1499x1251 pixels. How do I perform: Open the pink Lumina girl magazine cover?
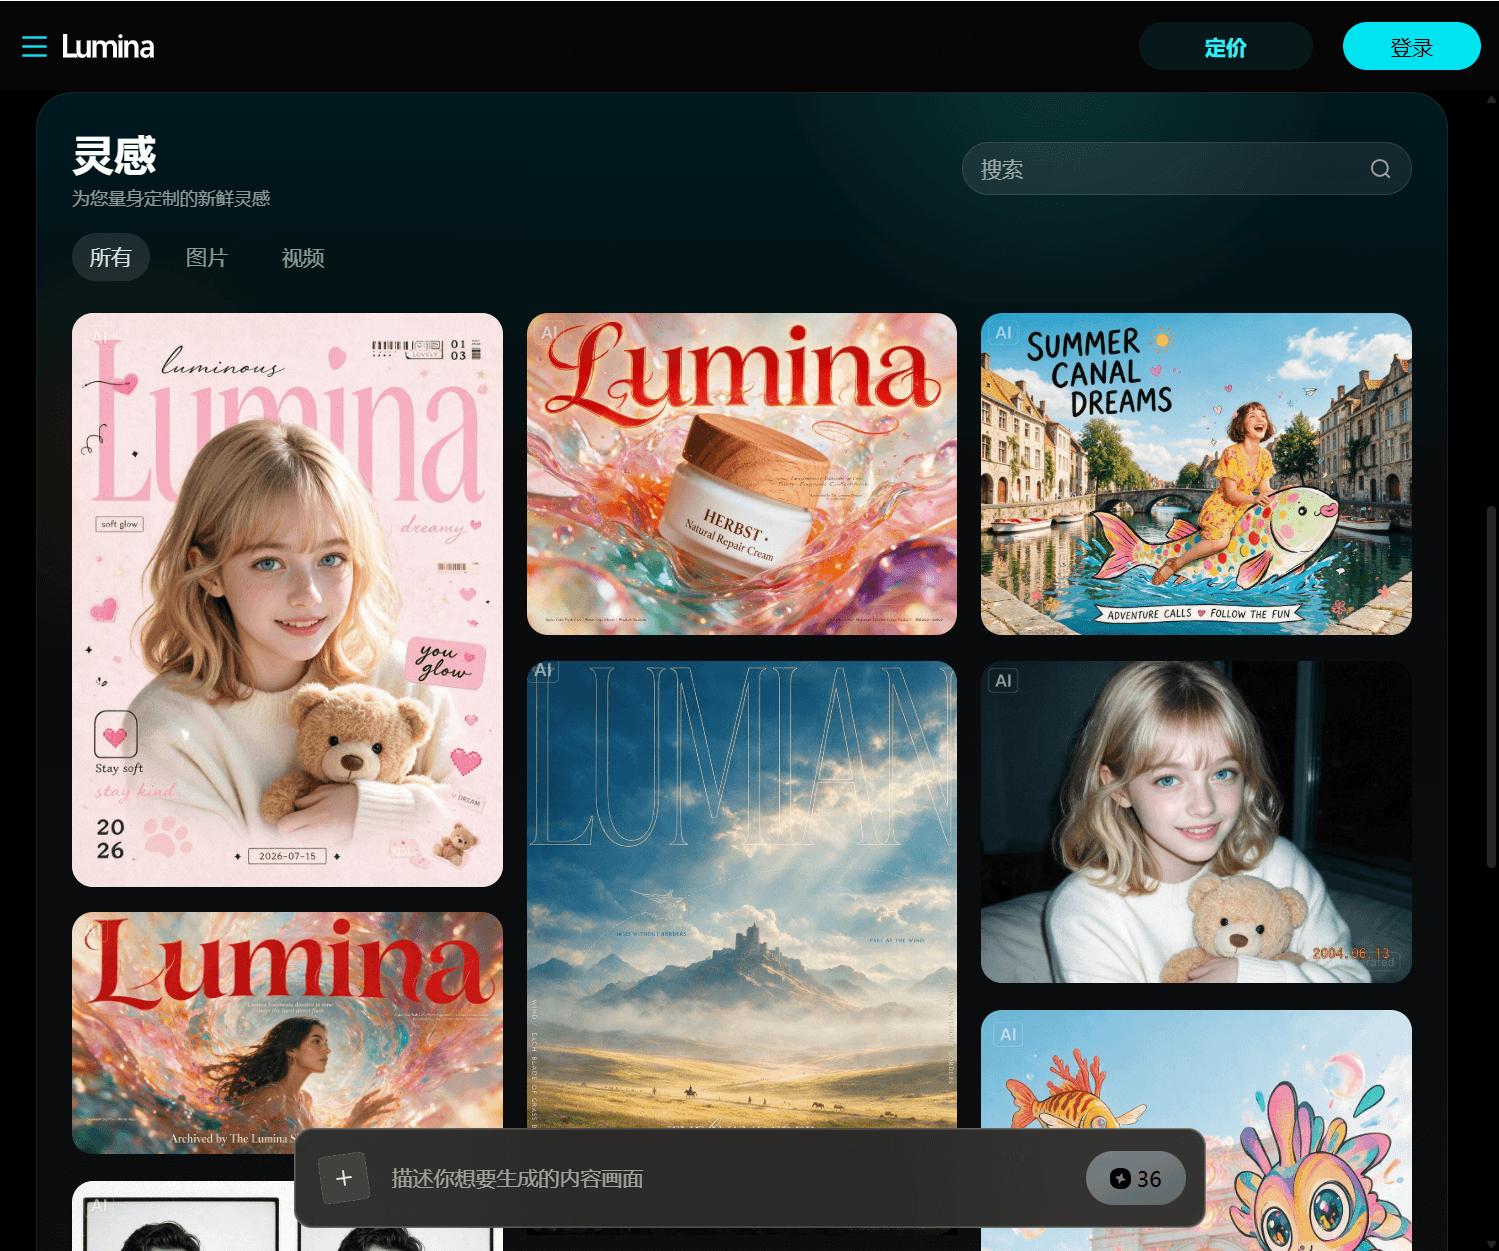tap(287, 600)
